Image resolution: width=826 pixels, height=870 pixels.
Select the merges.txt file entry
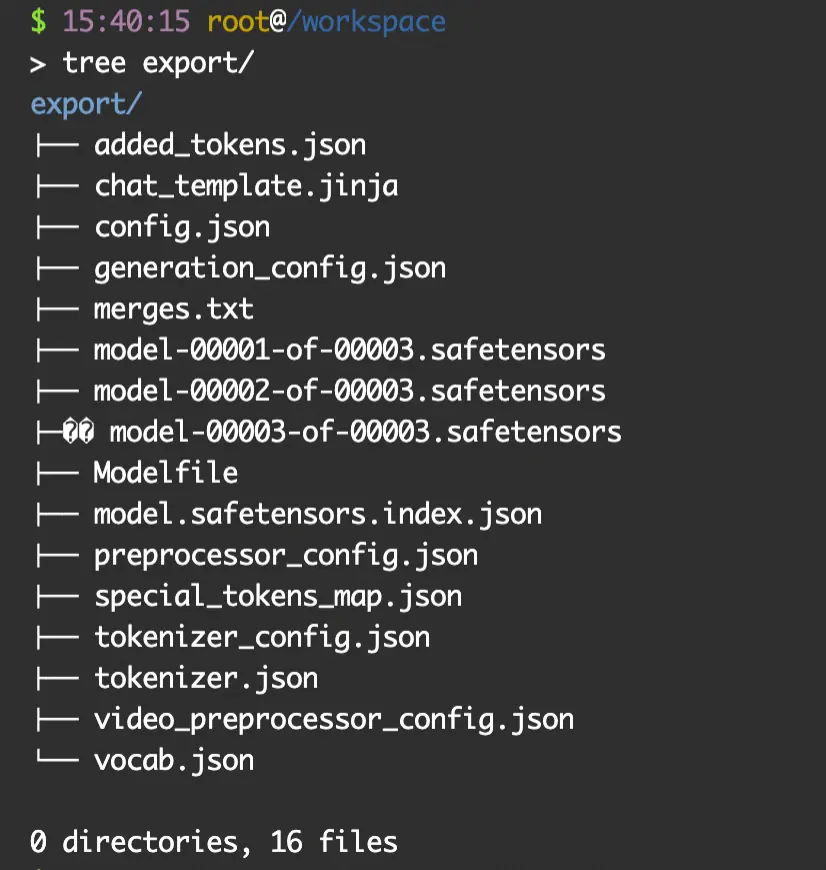coord(174,309)
